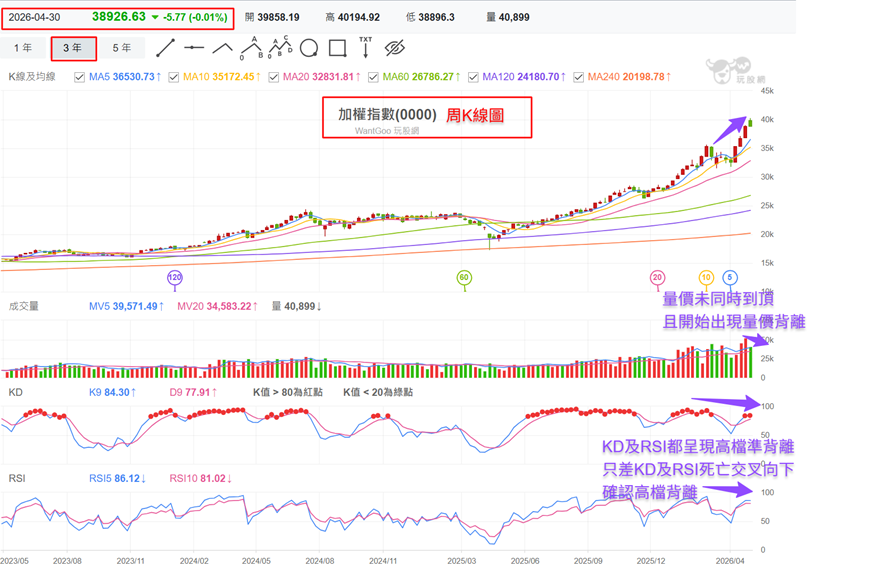Select the circle drawing tool
870x568 pixels.
[308, 48]
